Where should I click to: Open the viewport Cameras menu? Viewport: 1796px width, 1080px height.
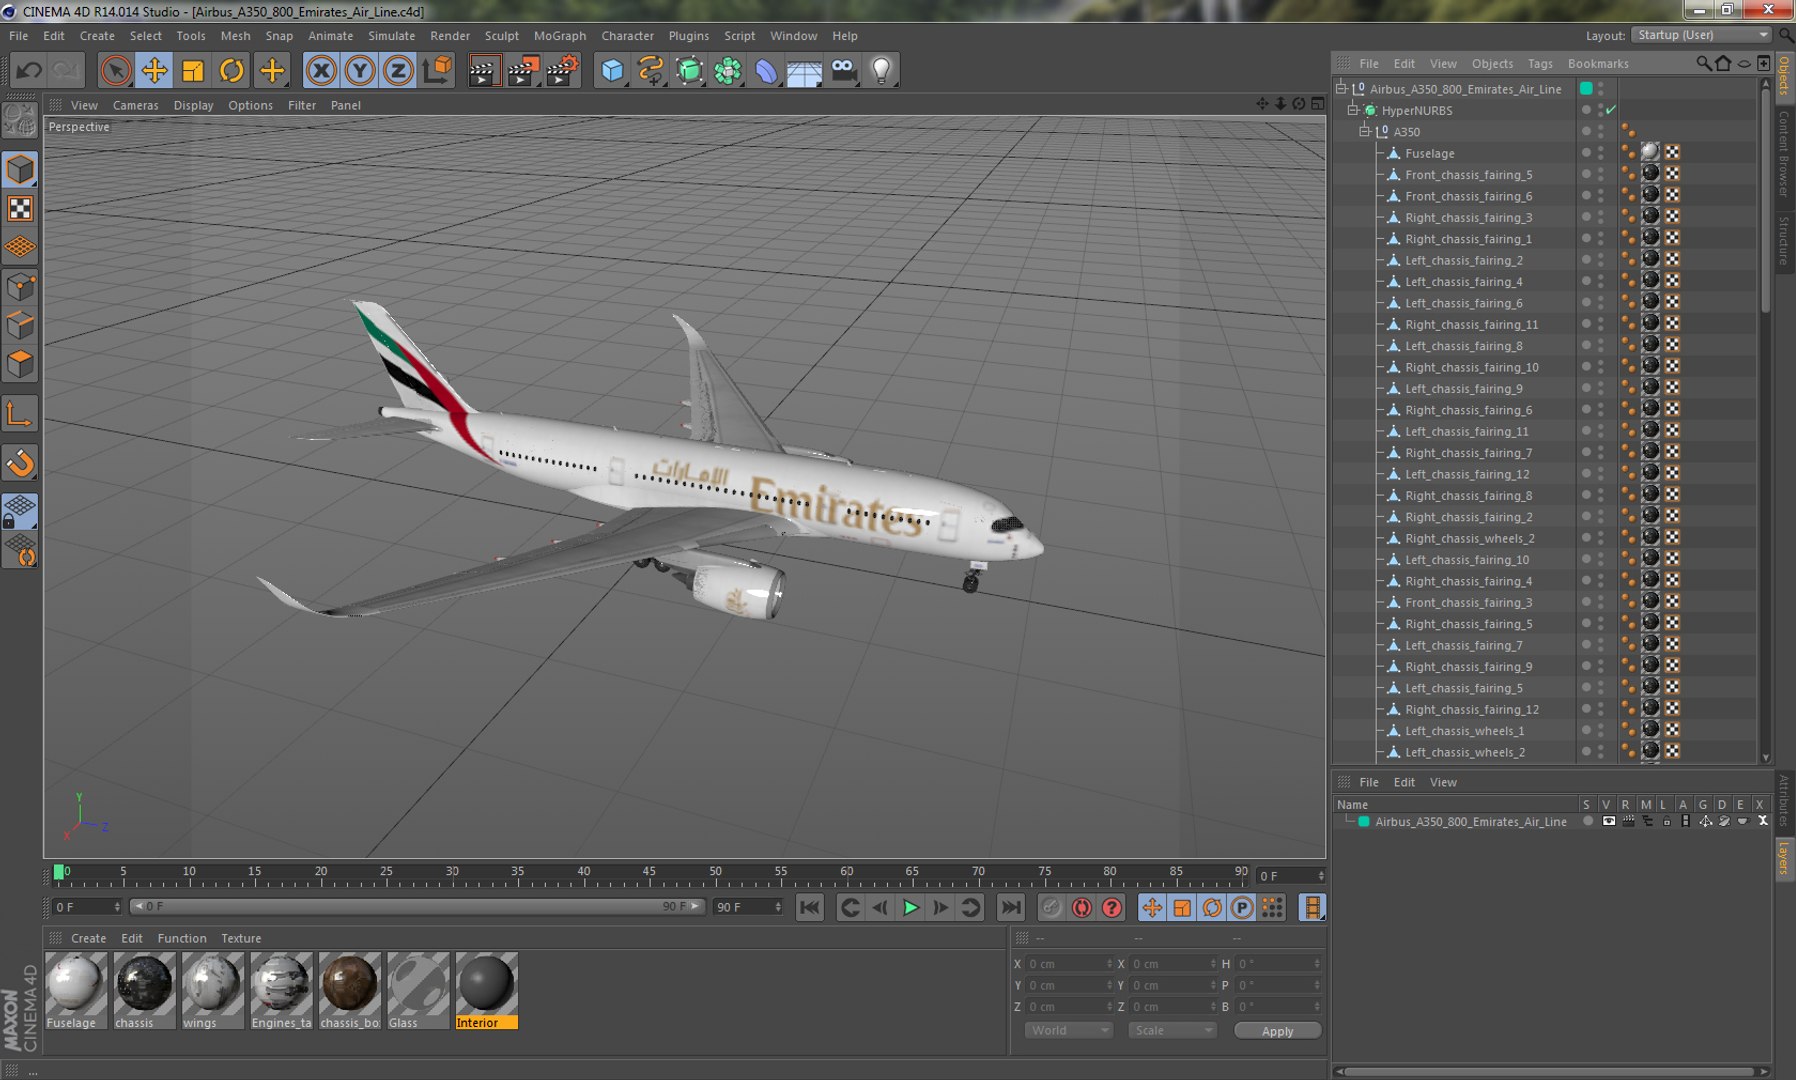[135, 105]
